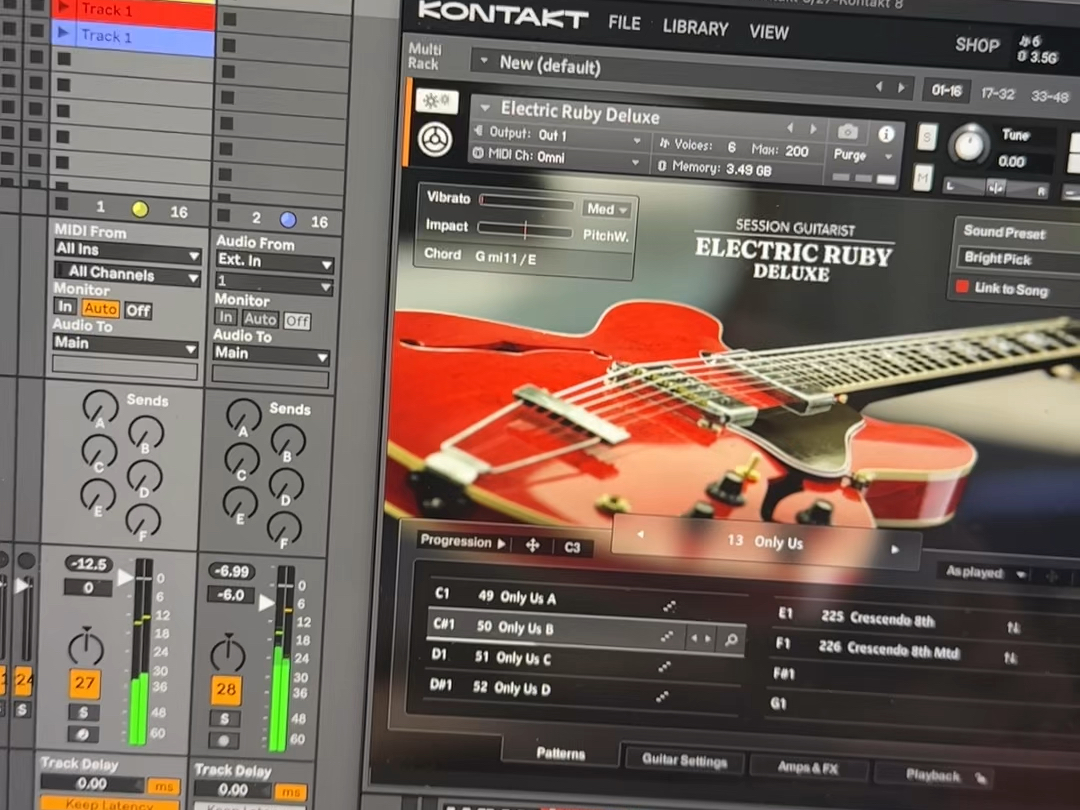Click the C3 key field
This screenshot has height=810, width=1080.
(x=572, y=548)
